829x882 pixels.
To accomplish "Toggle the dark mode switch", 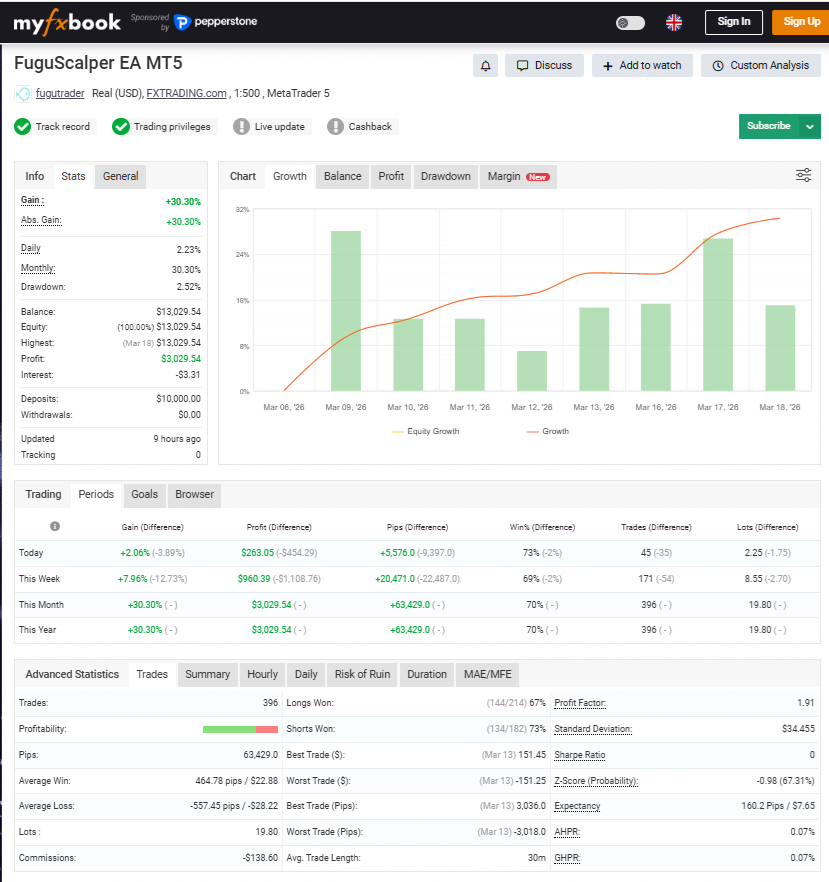I will pyautogui.click(x=630, y=23).
